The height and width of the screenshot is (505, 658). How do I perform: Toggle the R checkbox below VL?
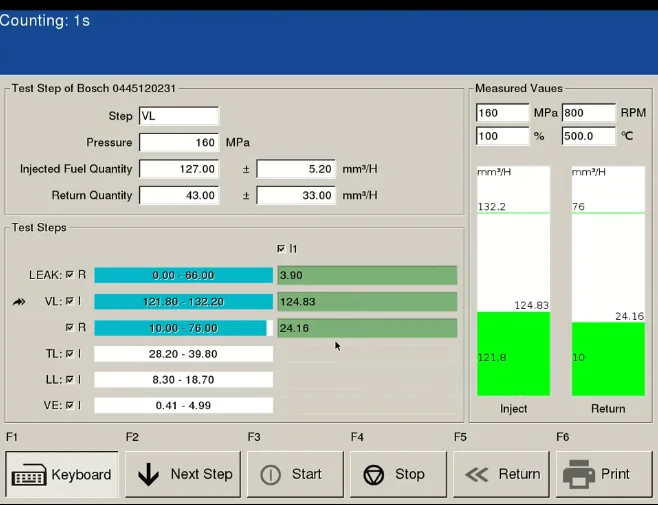click(70, 327)
